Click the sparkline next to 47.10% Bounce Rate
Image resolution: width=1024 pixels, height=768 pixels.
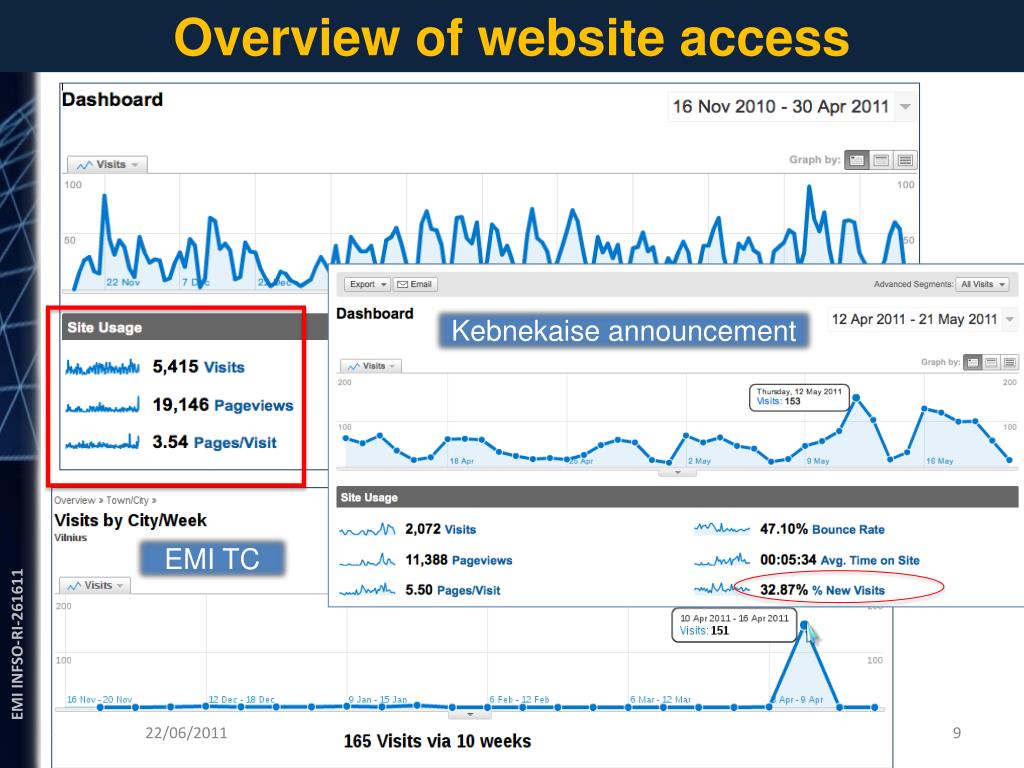[722, 528]
